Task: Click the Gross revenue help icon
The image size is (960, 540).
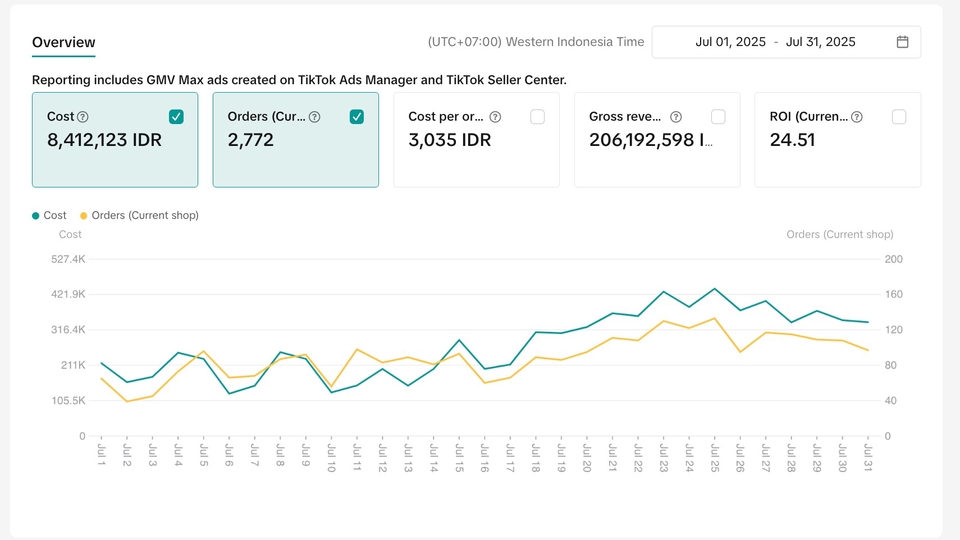Action: pos(676,117)
